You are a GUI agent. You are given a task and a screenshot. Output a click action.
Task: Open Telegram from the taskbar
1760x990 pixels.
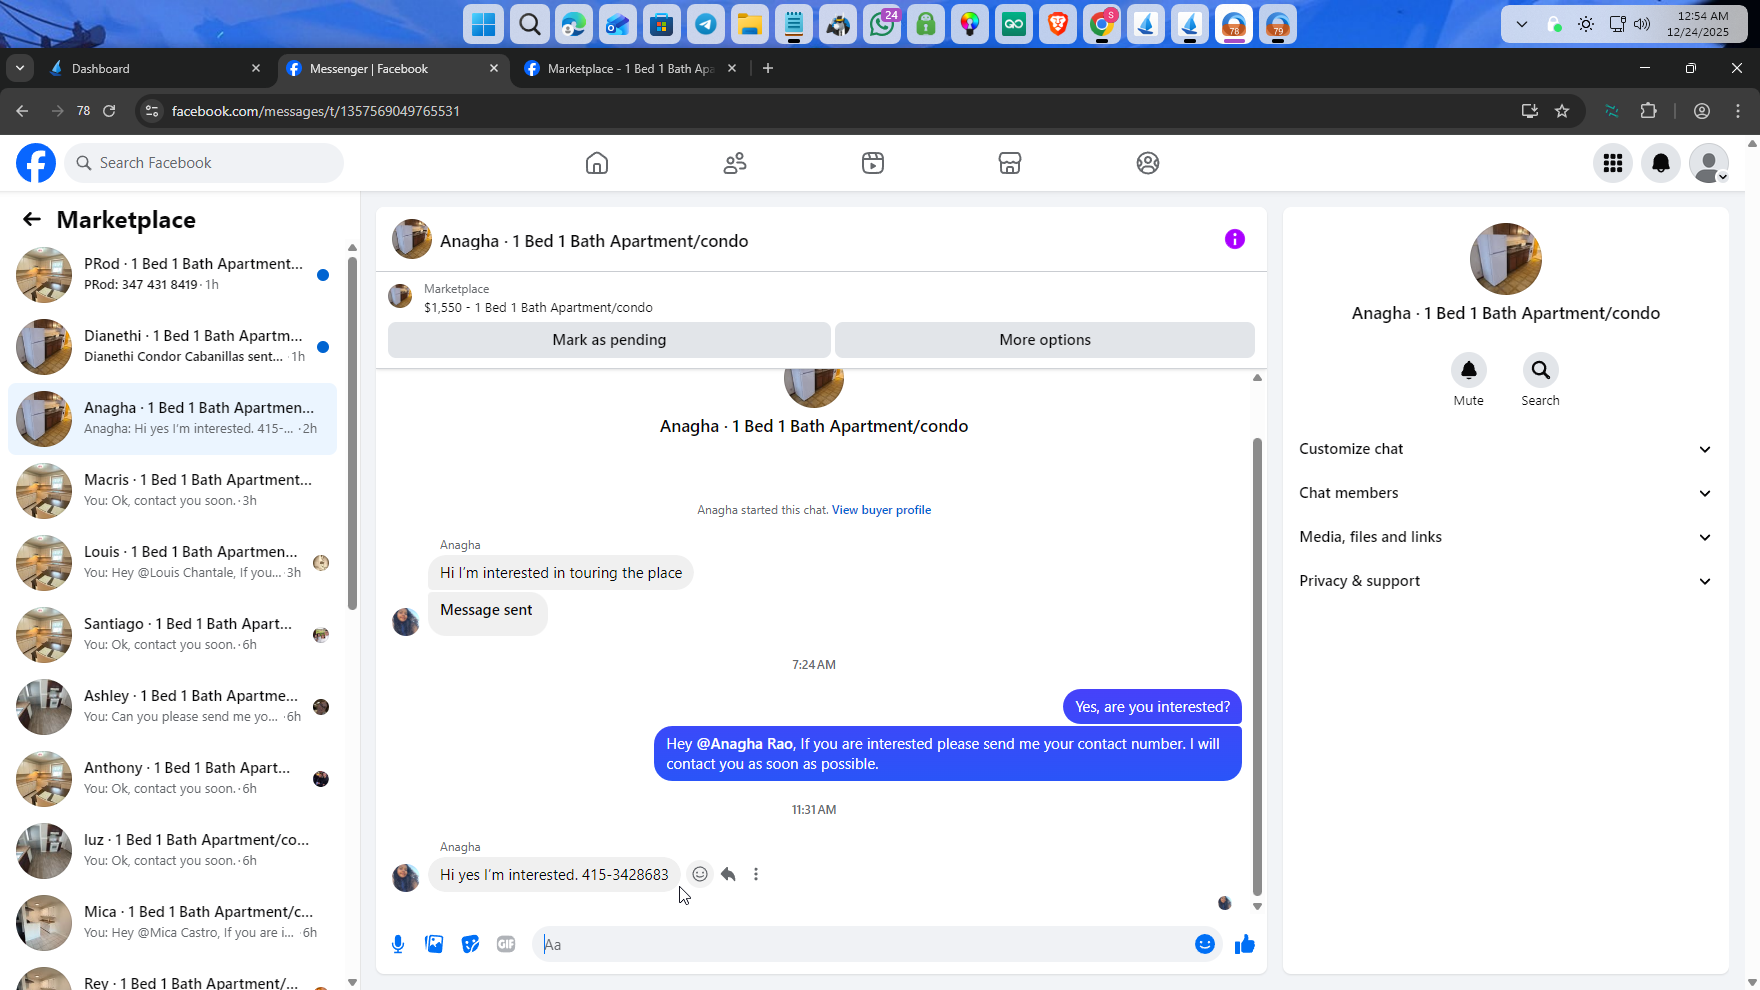(706, 24)
